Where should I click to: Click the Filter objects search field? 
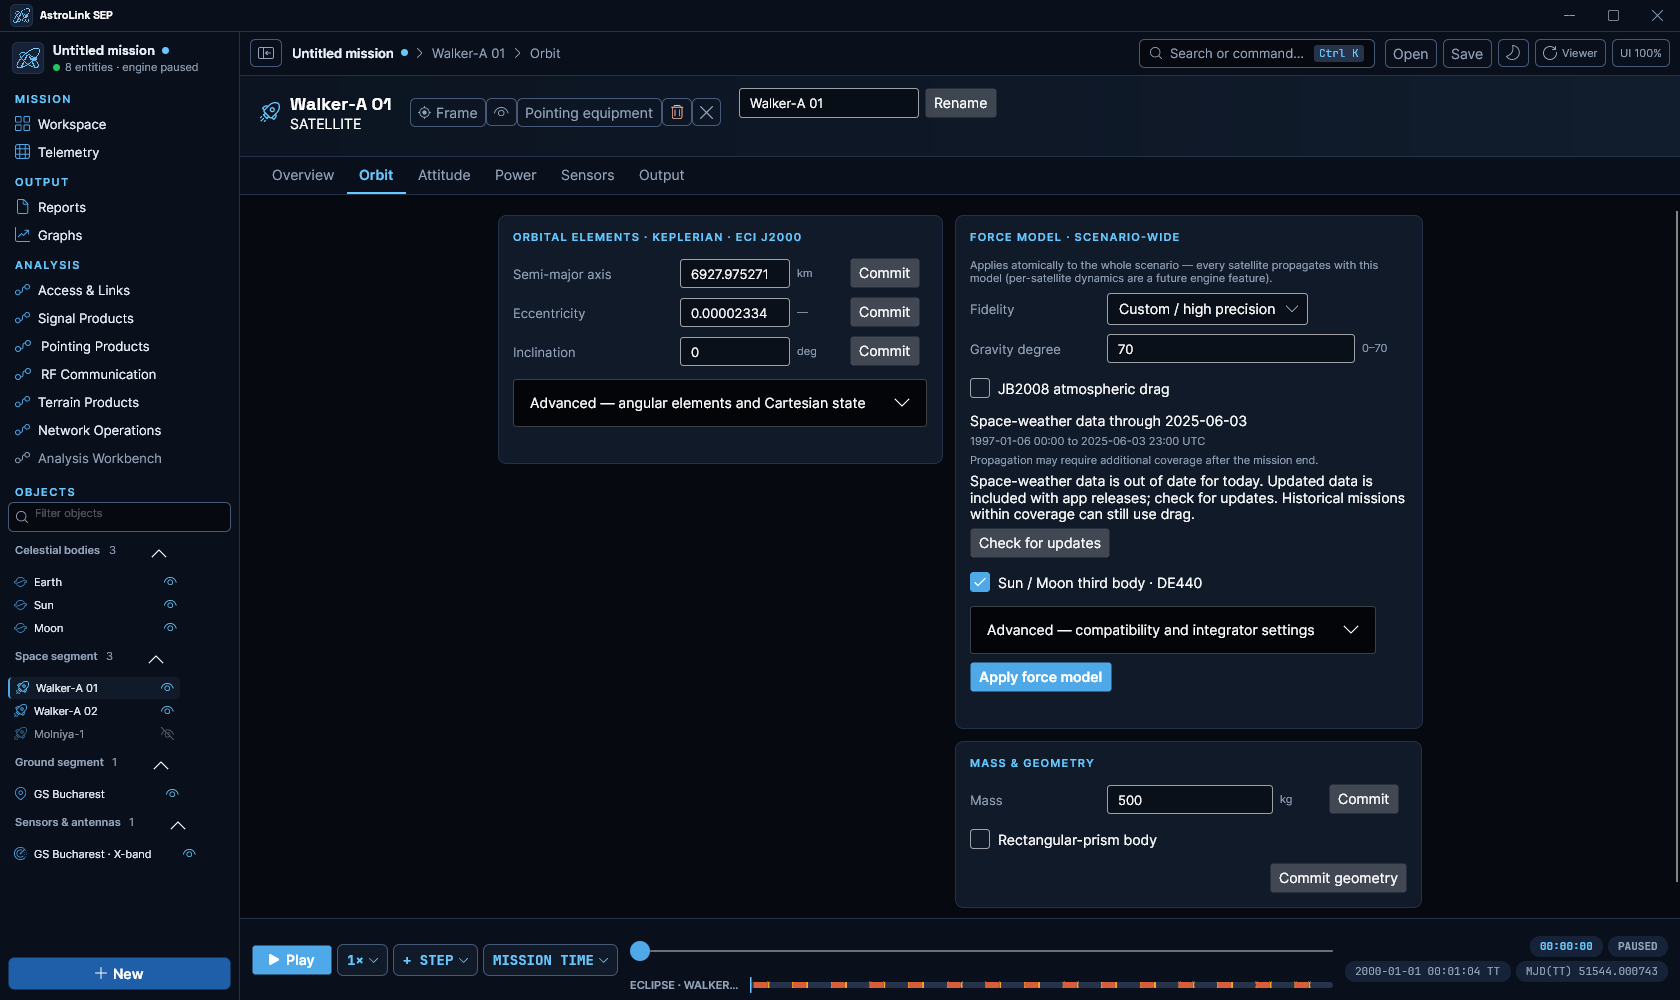click(x=120, y=516)
